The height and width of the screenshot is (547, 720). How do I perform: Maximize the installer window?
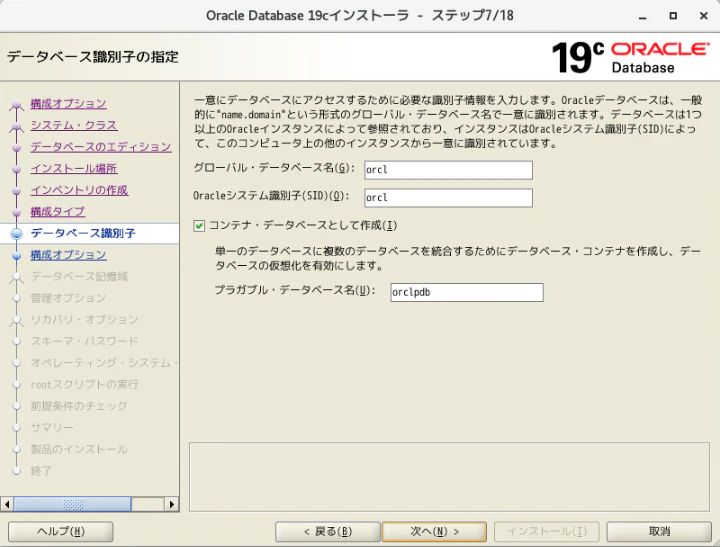tap(673, 16)
